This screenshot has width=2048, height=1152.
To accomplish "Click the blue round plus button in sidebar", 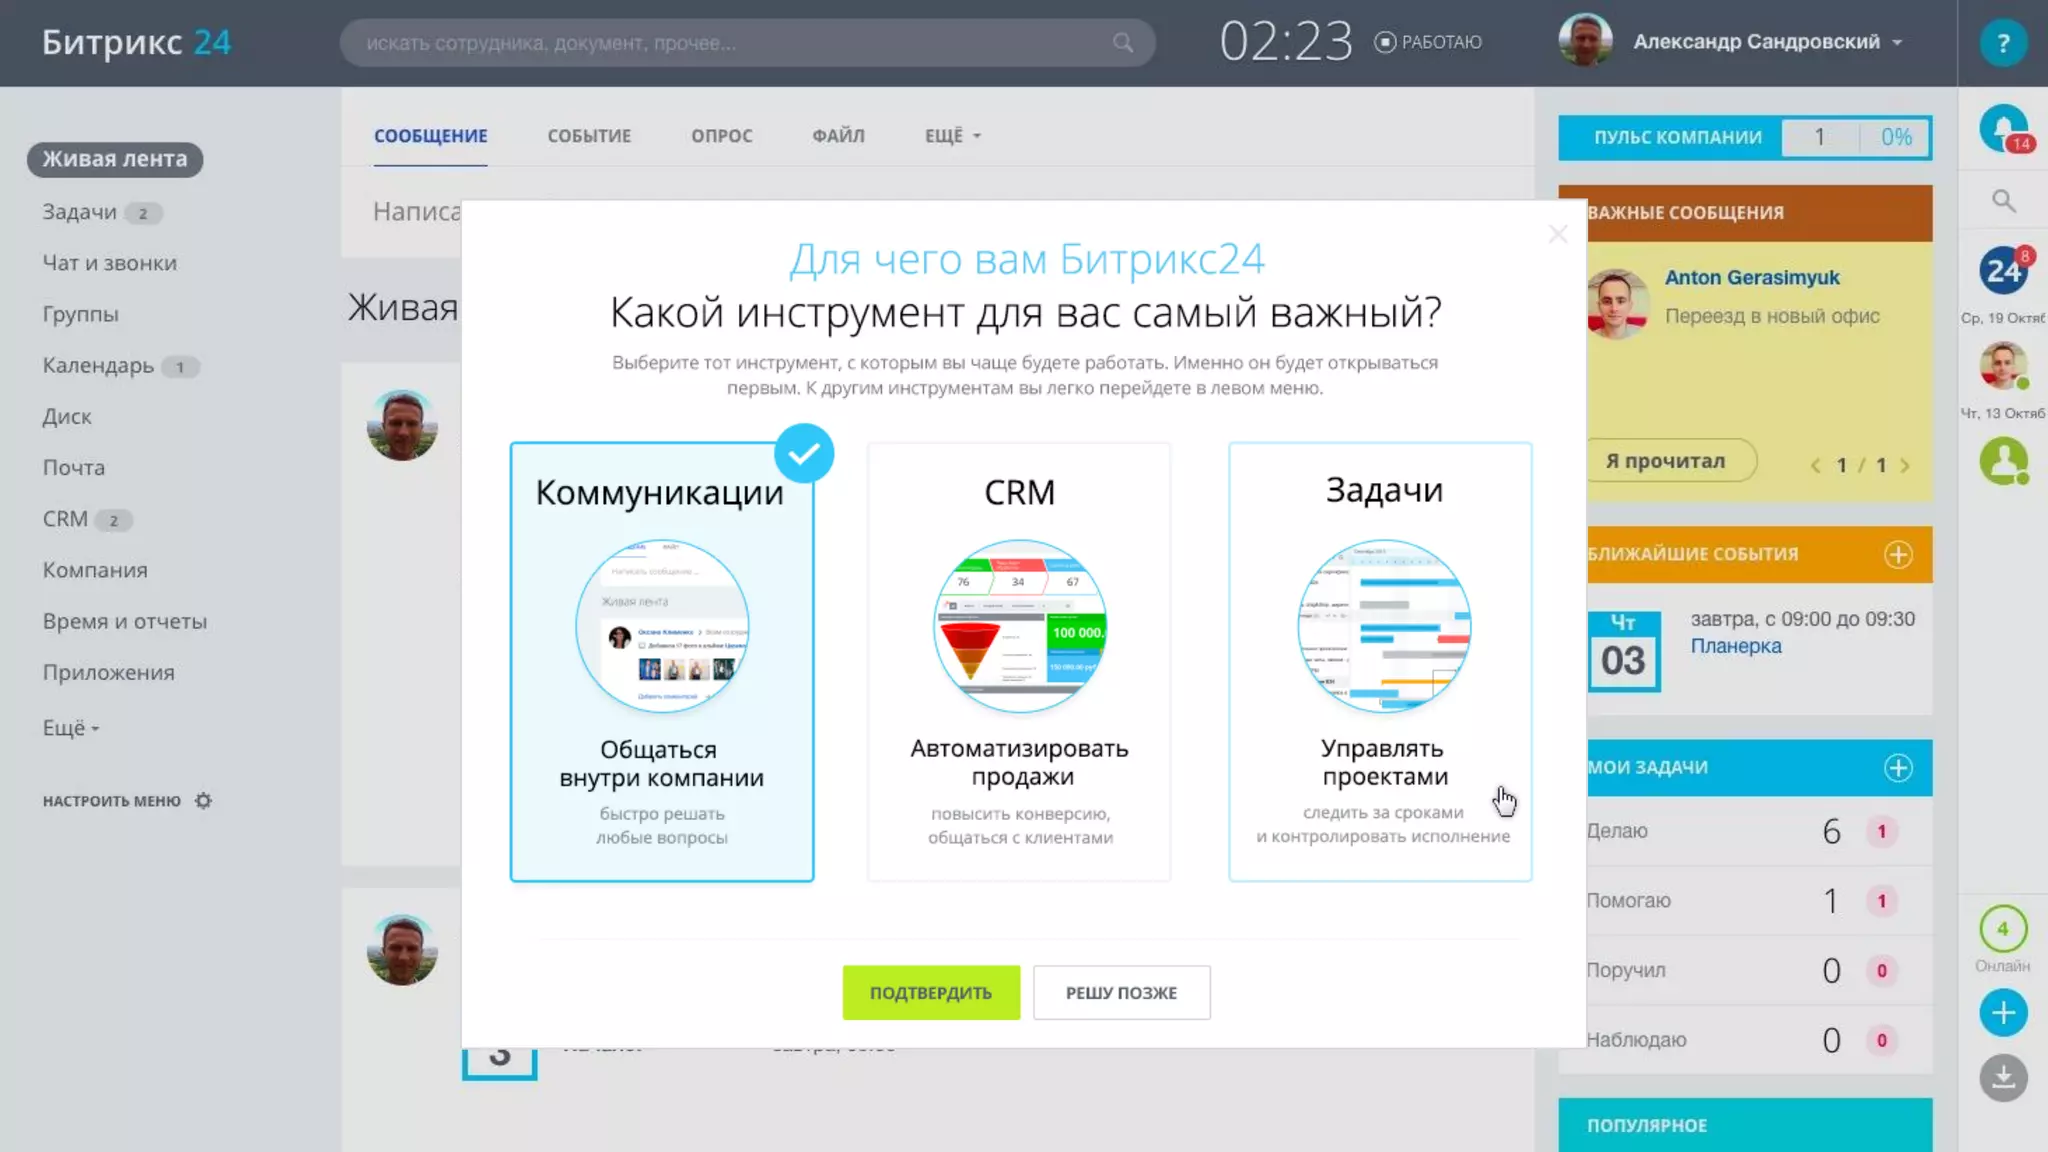I will (2003, 1013).
